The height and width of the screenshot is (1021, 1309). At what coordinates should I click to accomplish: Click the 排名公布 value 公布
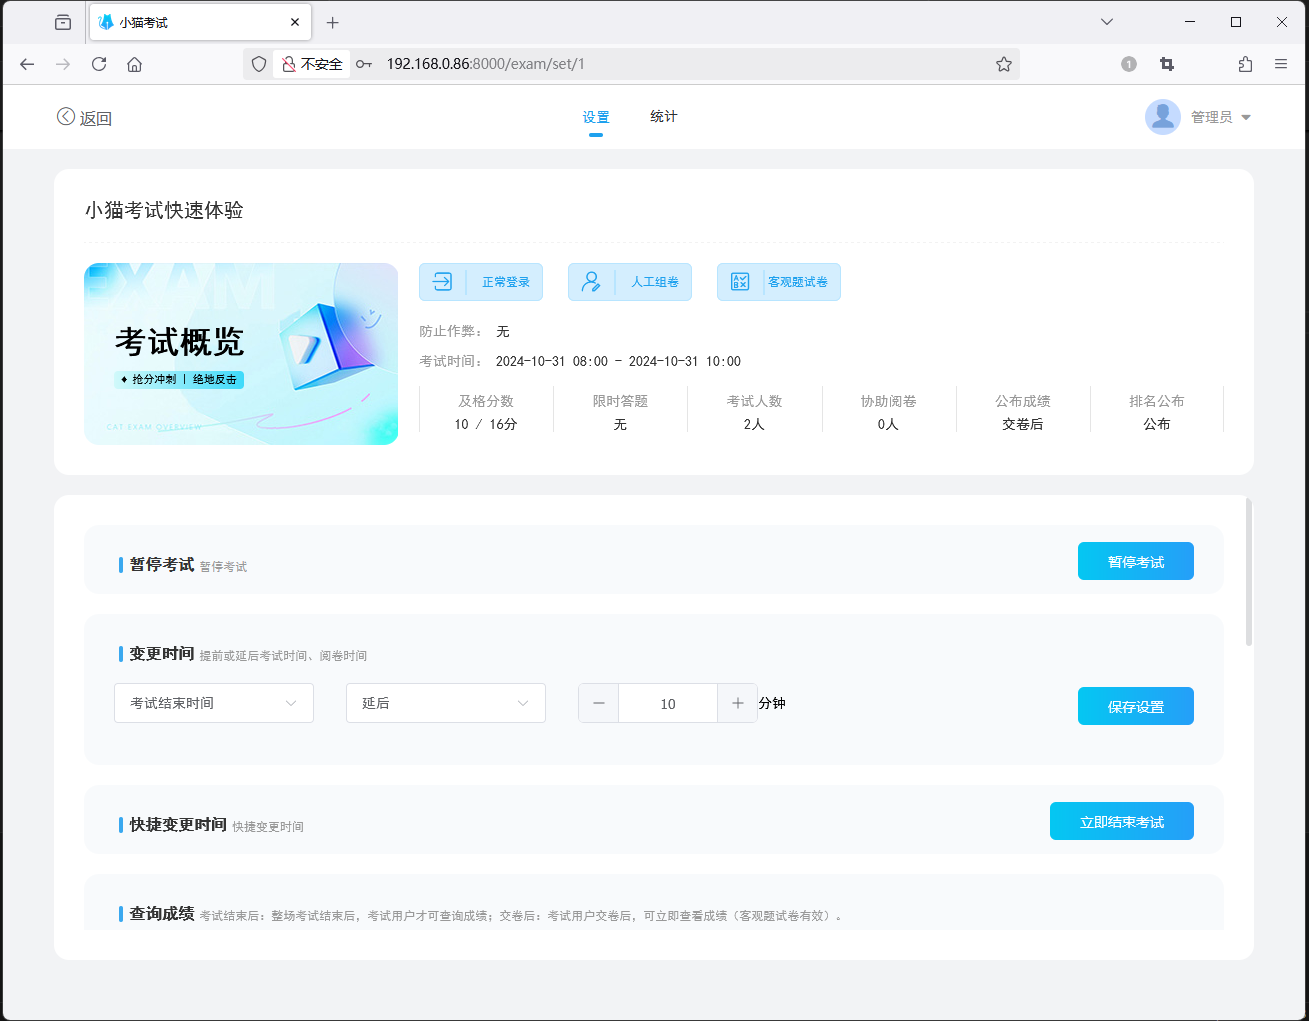1157,424
